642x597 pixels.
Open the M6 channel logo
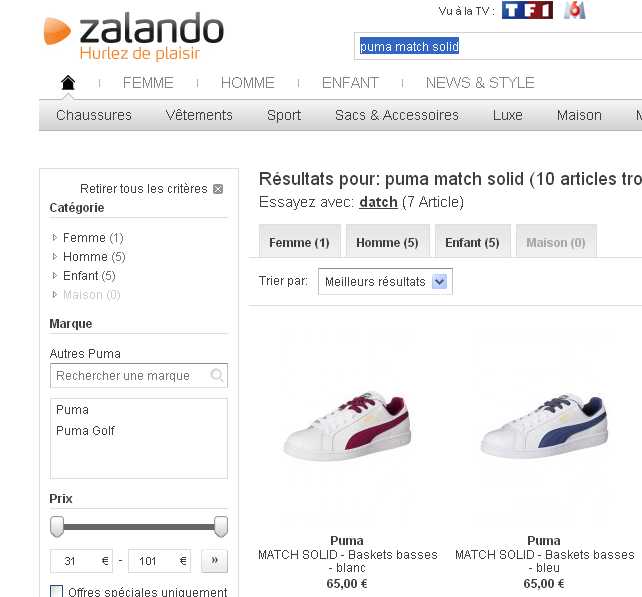click(x=574, y=10)
